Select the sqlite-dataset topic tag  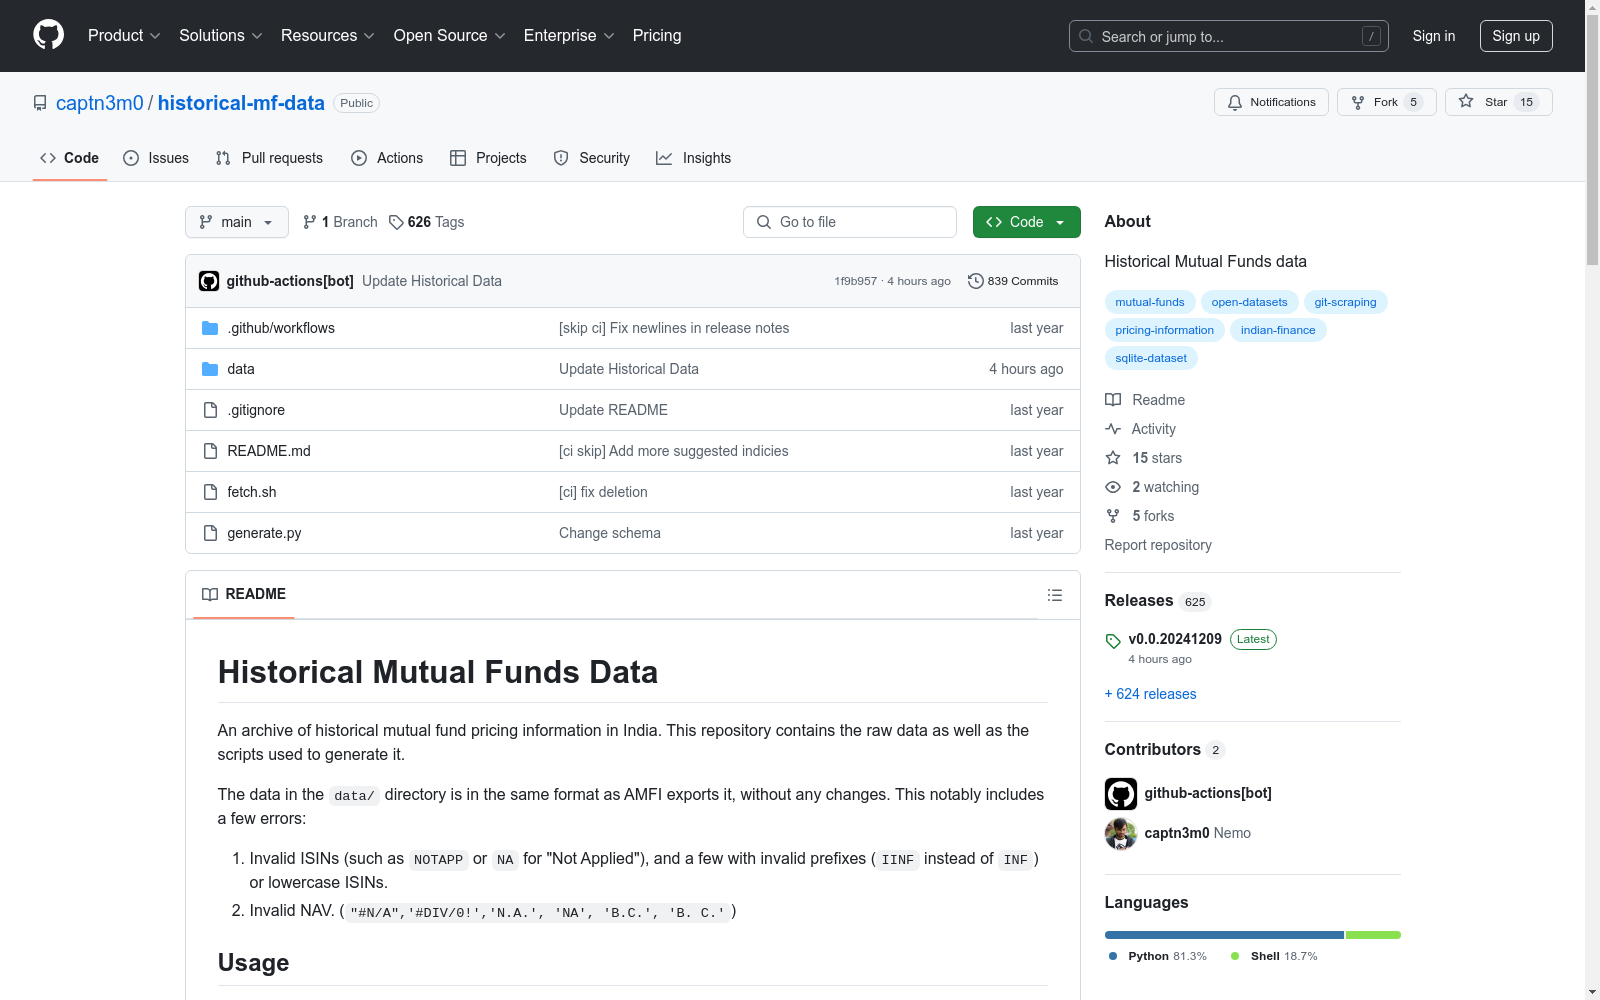(x=1151, y=358)
